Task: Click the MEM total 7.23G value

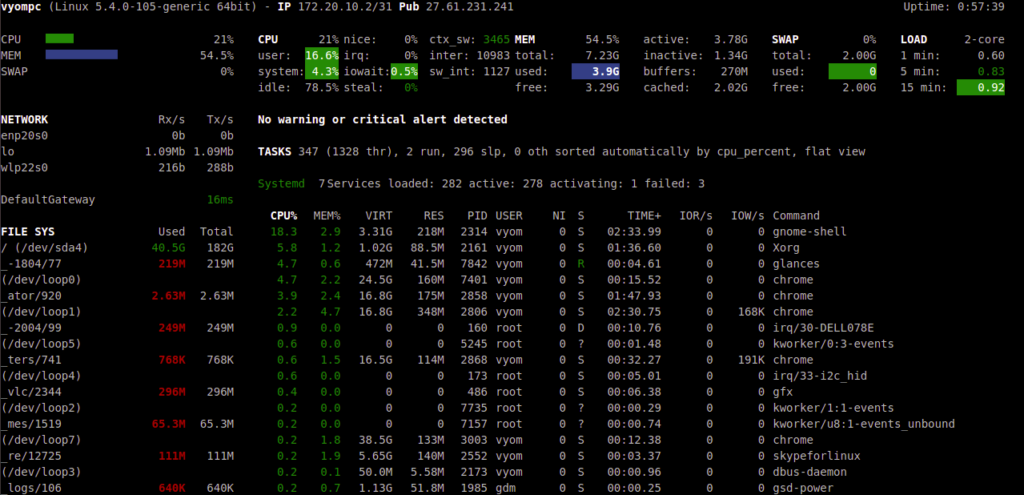Action: 600,56
